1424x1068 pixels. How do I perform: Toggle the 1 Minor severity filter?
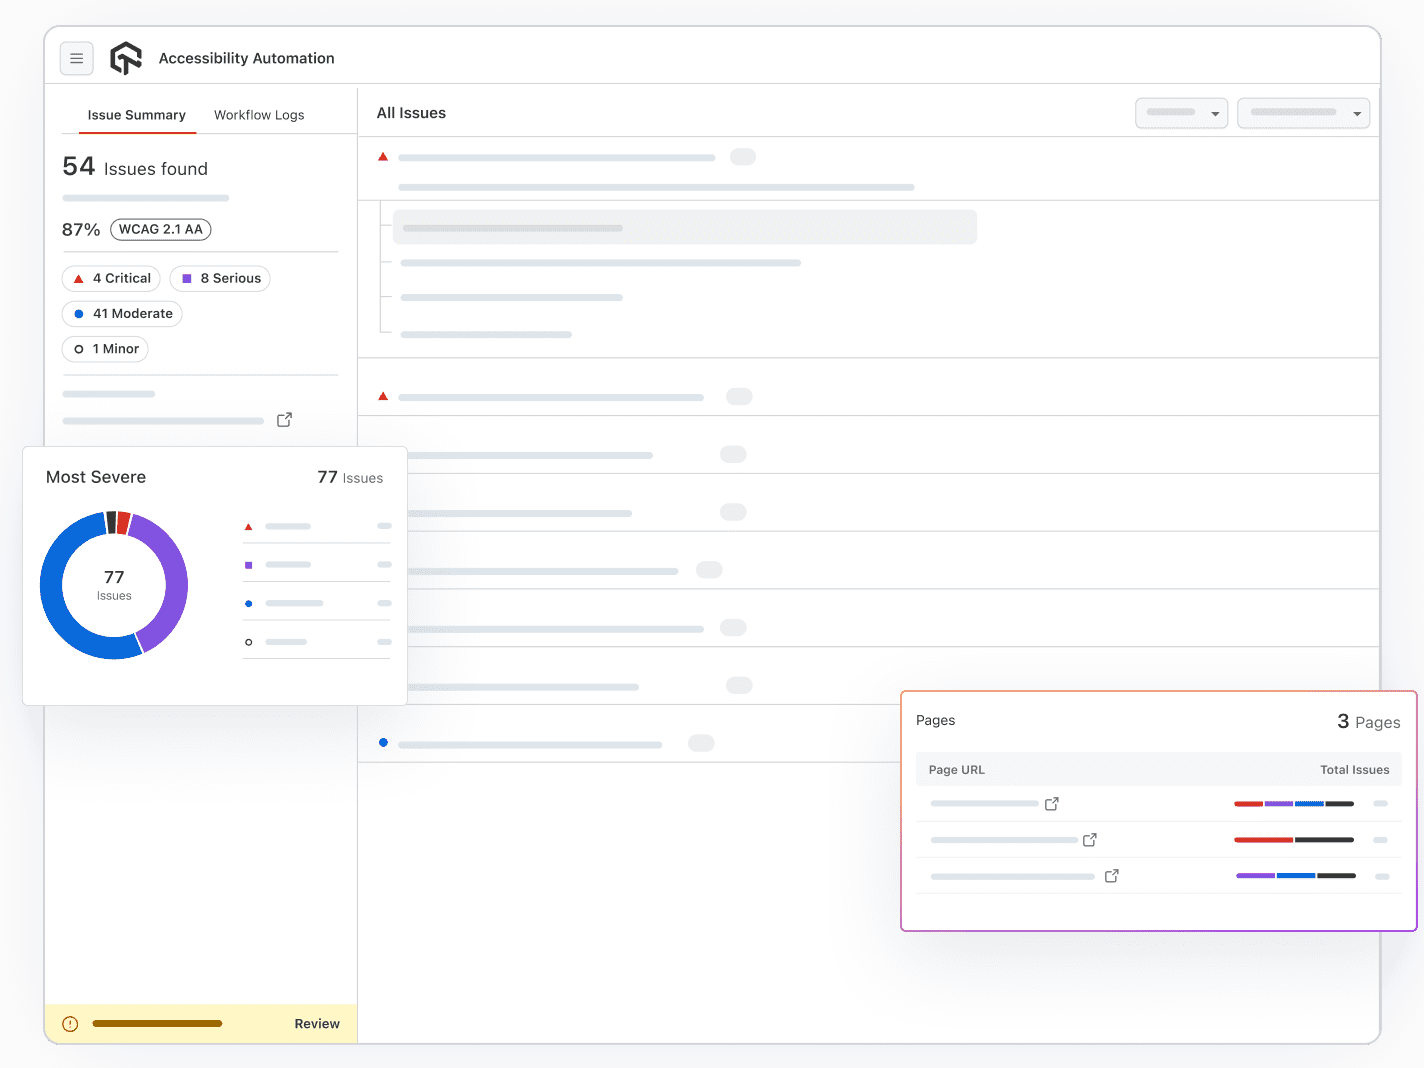click(x=105, y=348)
